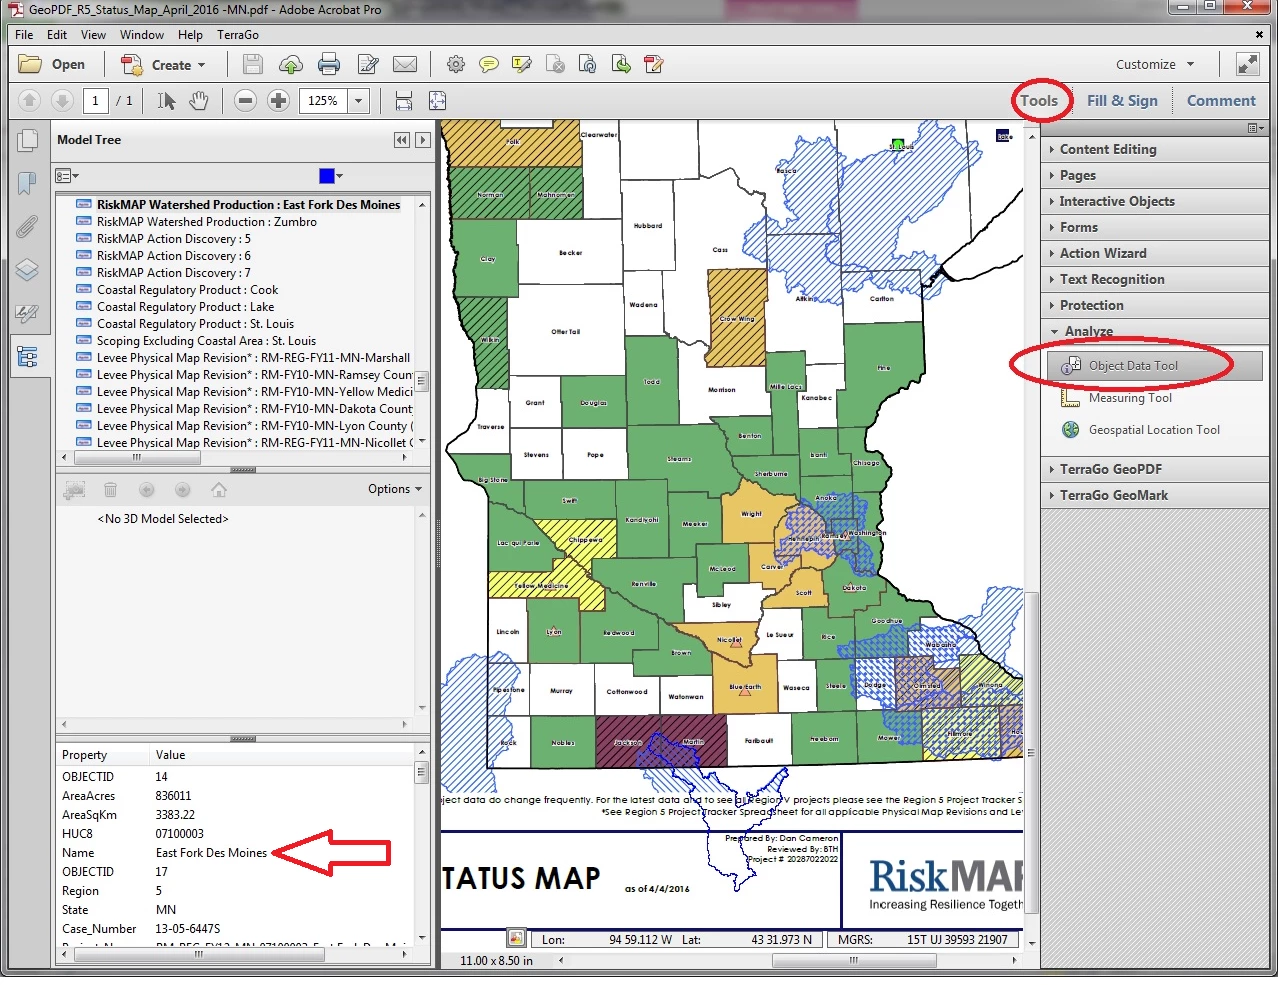Select the Object Data Tool
1278x985 pixels.
(1155, 366)
